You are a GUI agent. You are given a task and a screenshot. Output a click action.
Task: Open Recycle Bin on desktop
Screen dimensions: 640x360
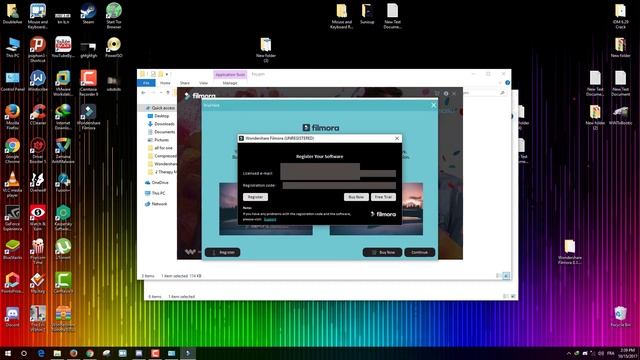click(x=620, y=317)
